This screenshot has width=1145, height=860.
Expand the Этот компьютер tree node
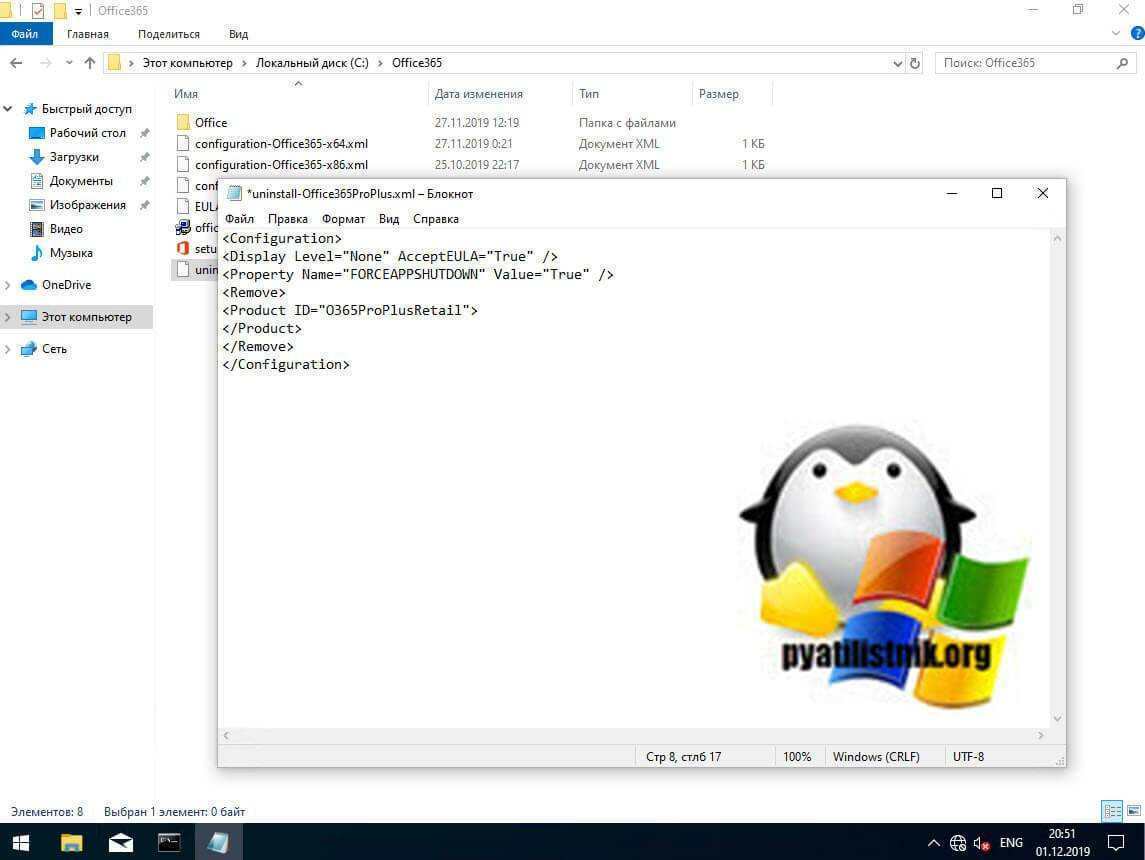(x=9, y=316)
